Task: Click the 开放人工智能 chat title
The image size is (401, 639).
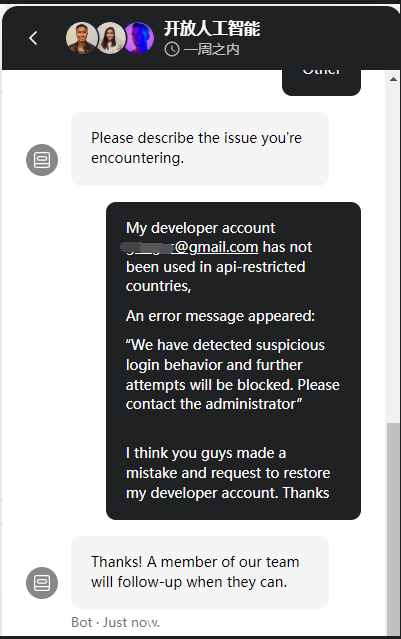Action: 212,29
